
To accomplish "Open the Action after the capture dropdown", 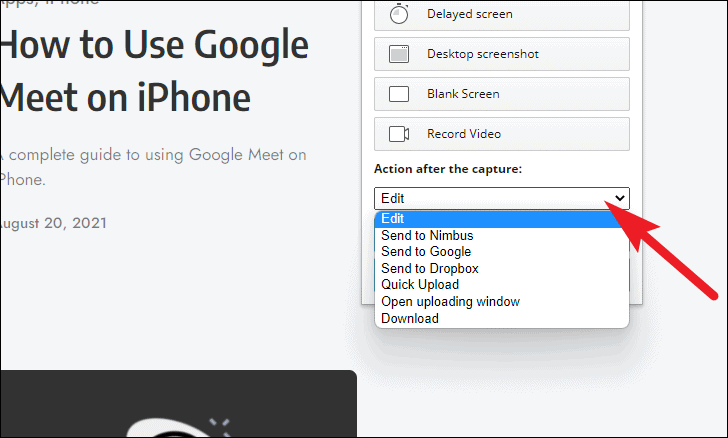I will pyautogui.click(x=502, y=198).
